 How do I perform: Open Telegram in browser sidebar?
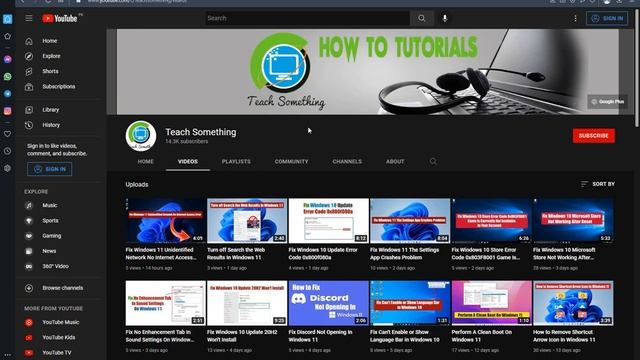pyautogui.click(x=7, y=94)
